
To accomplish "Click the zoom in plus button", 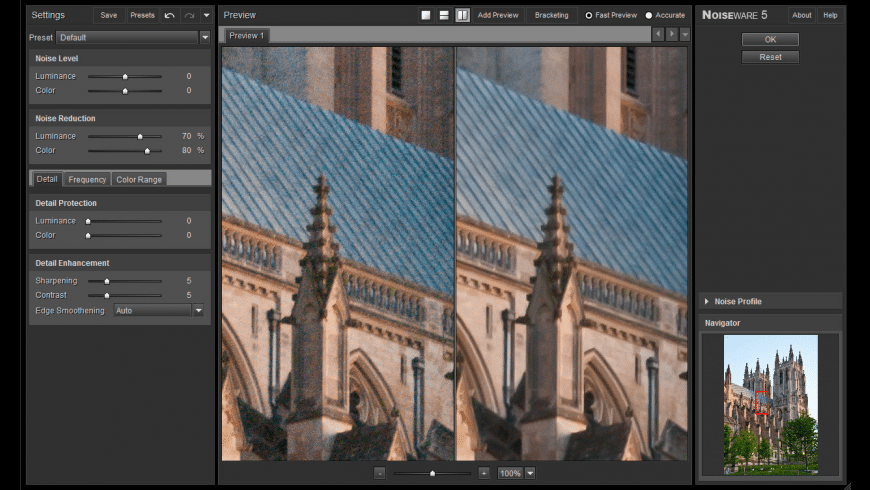I will click(x=484, y=473).
